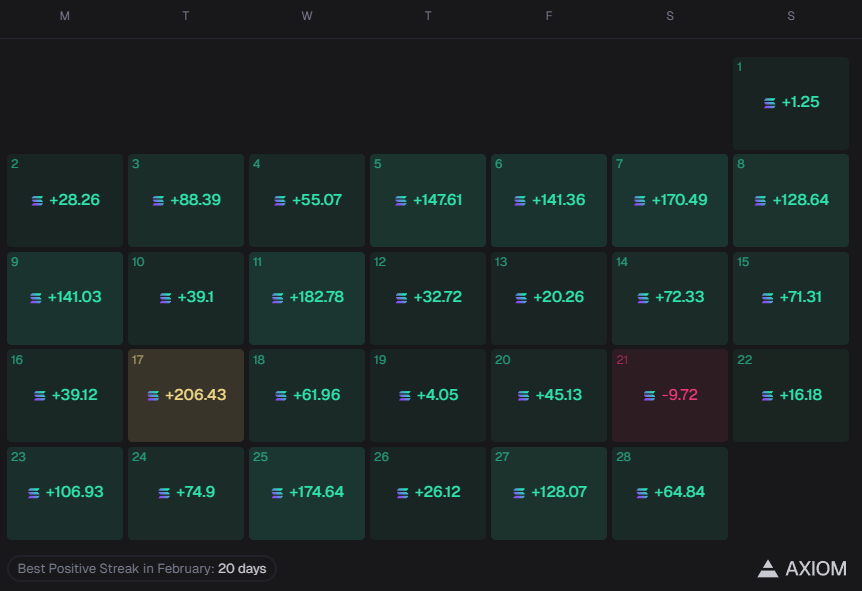Click the Solana icon next to +141.36
862x591 pixels.
coord(520,201)
